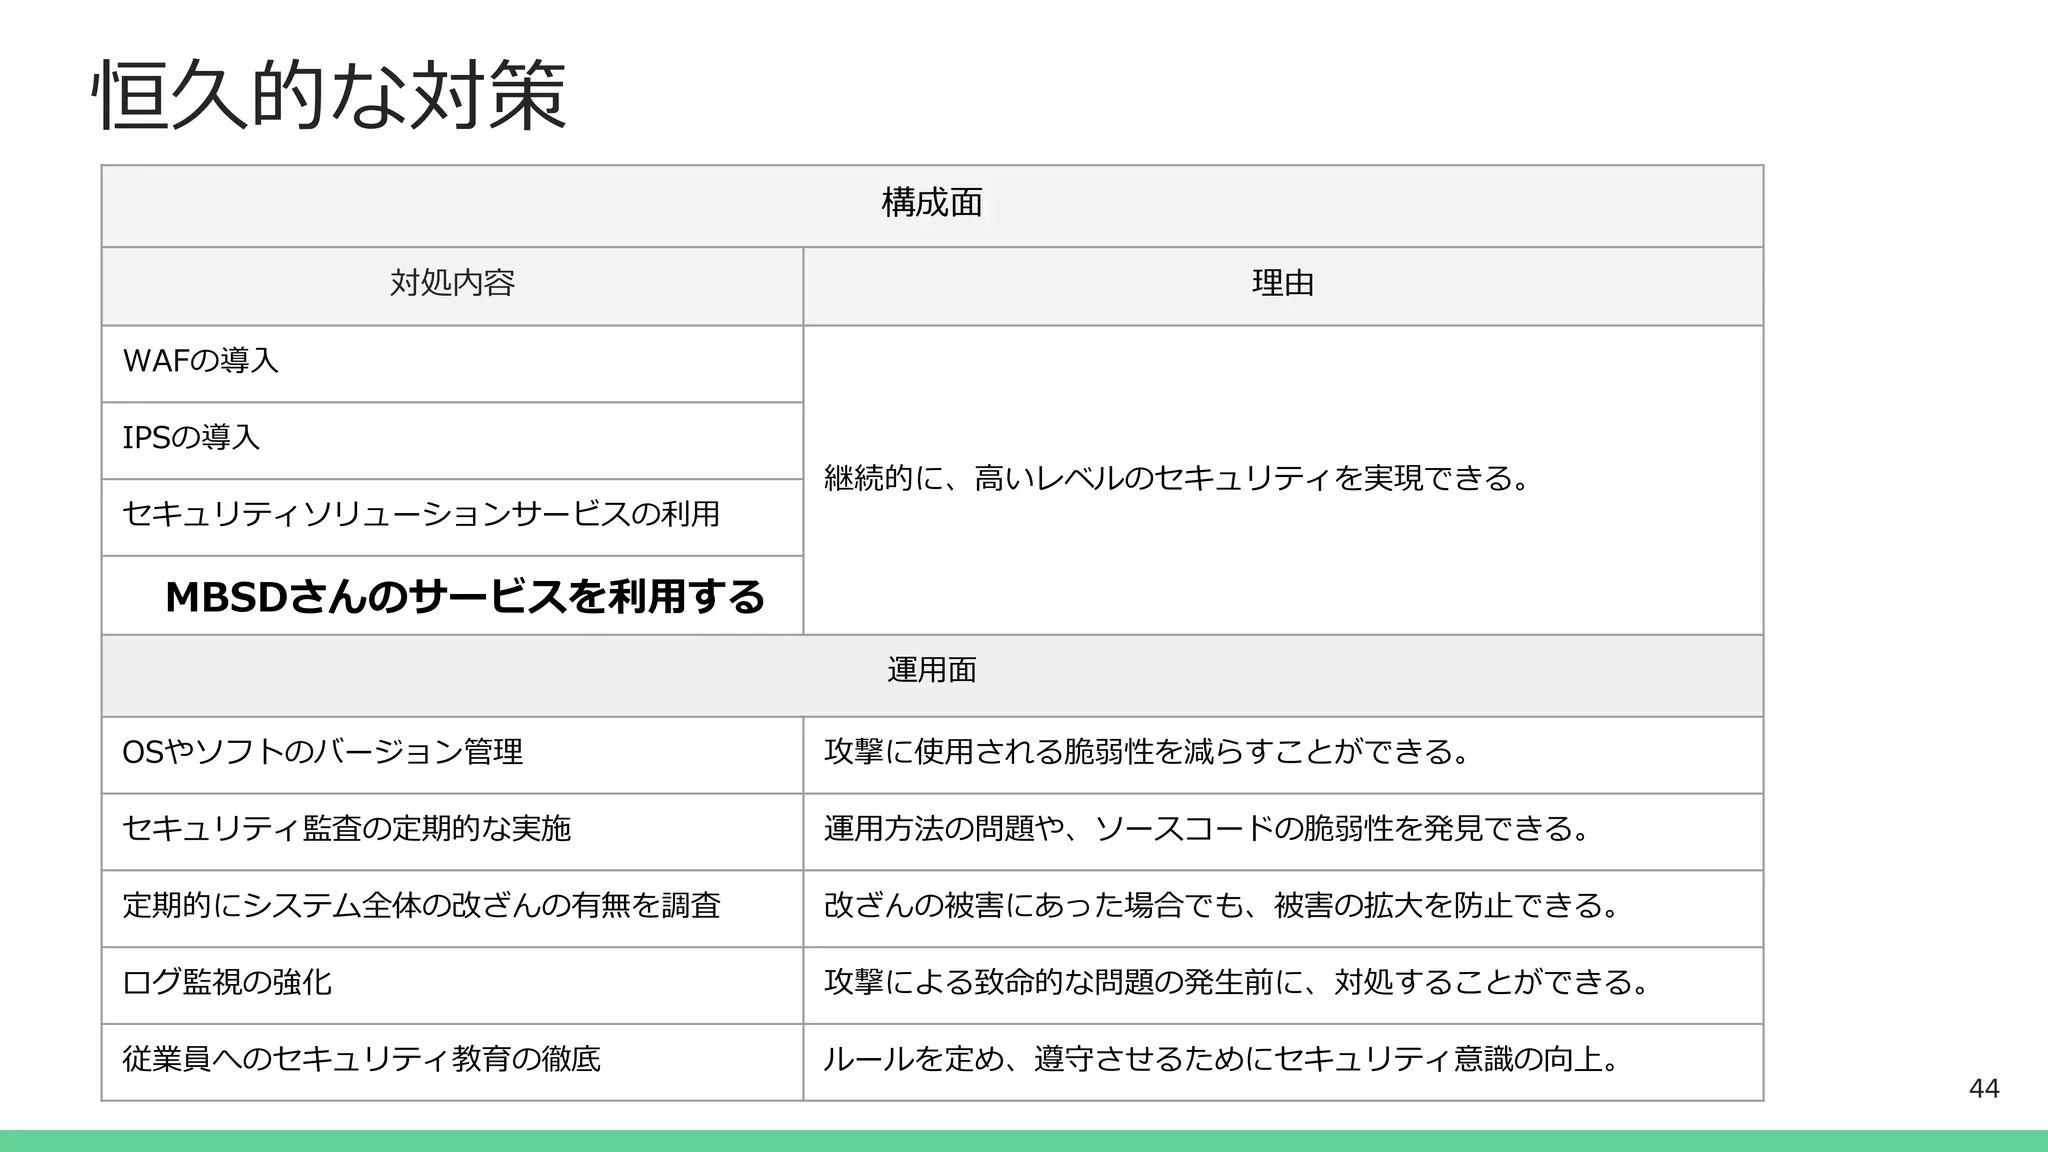Viewport: 2048px width, 1152px height.
Task: Click the ルールを定め、遵守させる cell
Action: pos(1283,1062)
